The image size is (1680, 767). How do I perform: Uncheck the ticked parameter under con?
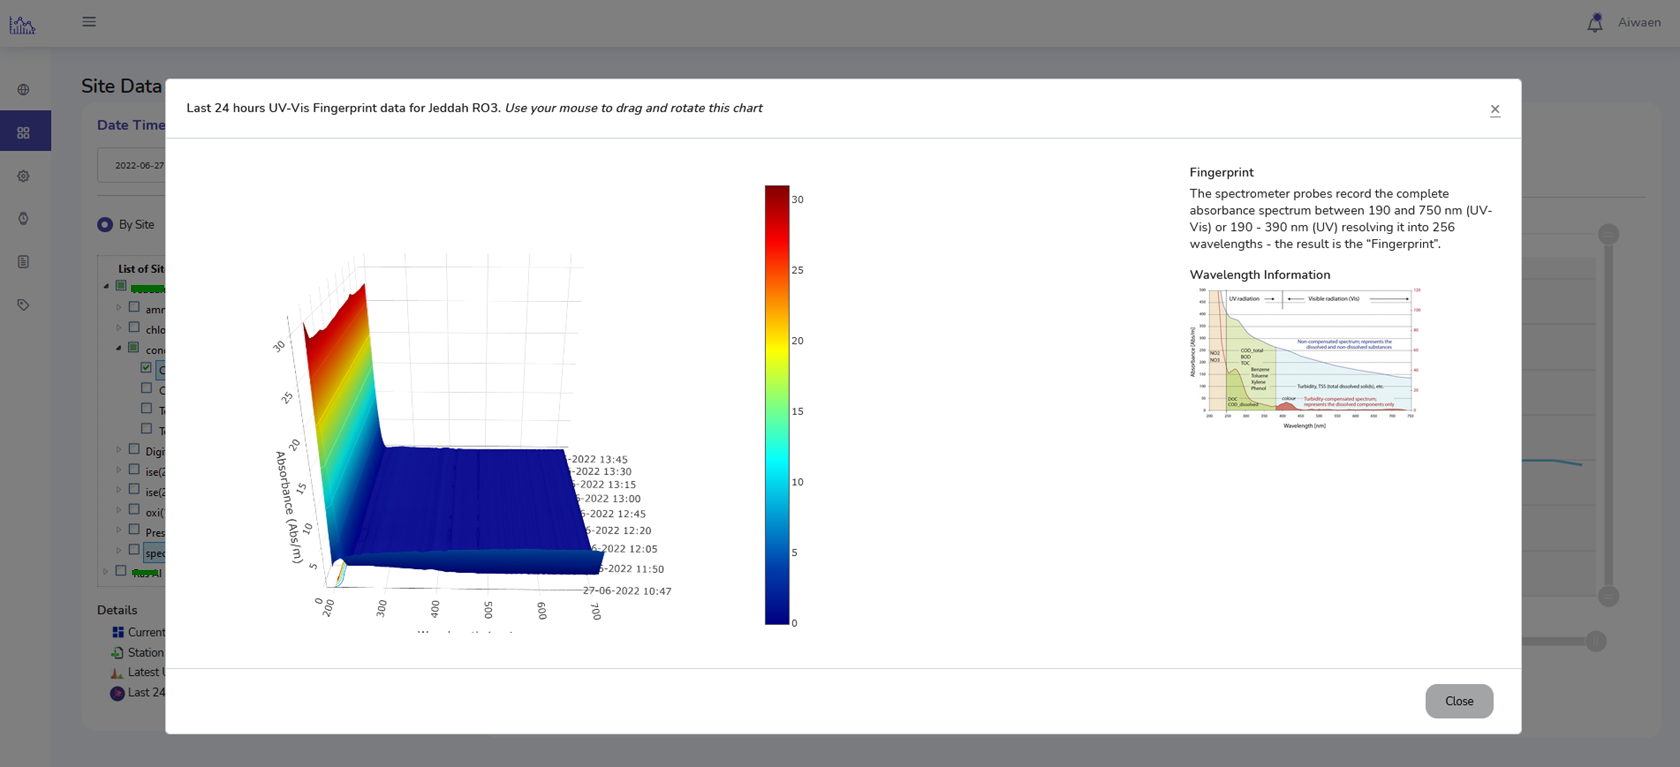coord(147,368)
